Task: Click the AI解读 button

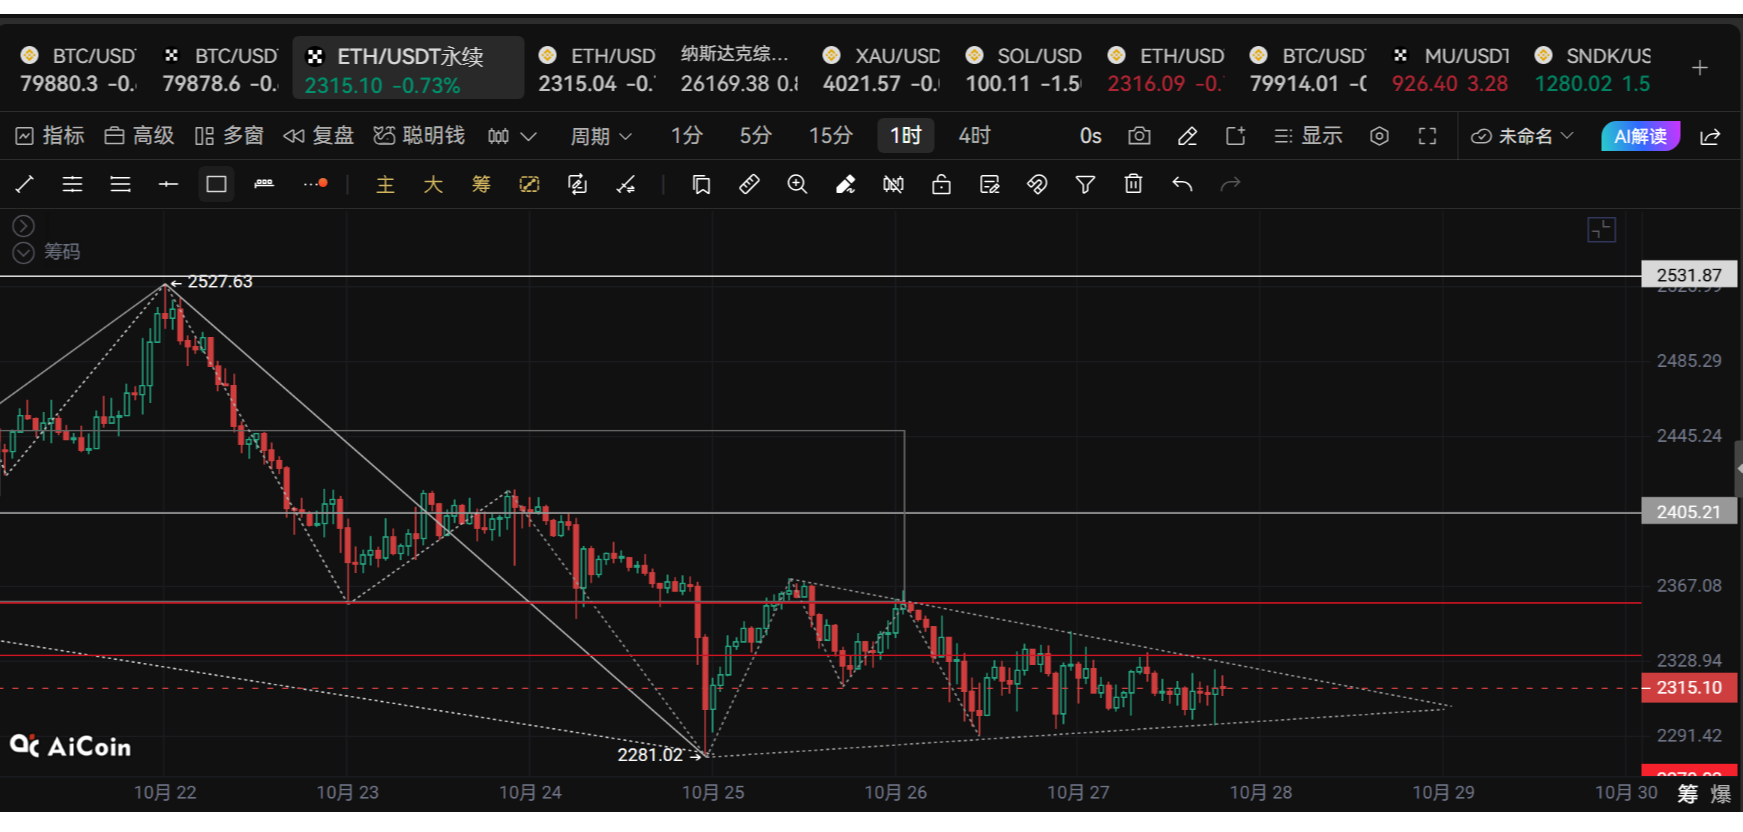Action: tap(1640, 136)
